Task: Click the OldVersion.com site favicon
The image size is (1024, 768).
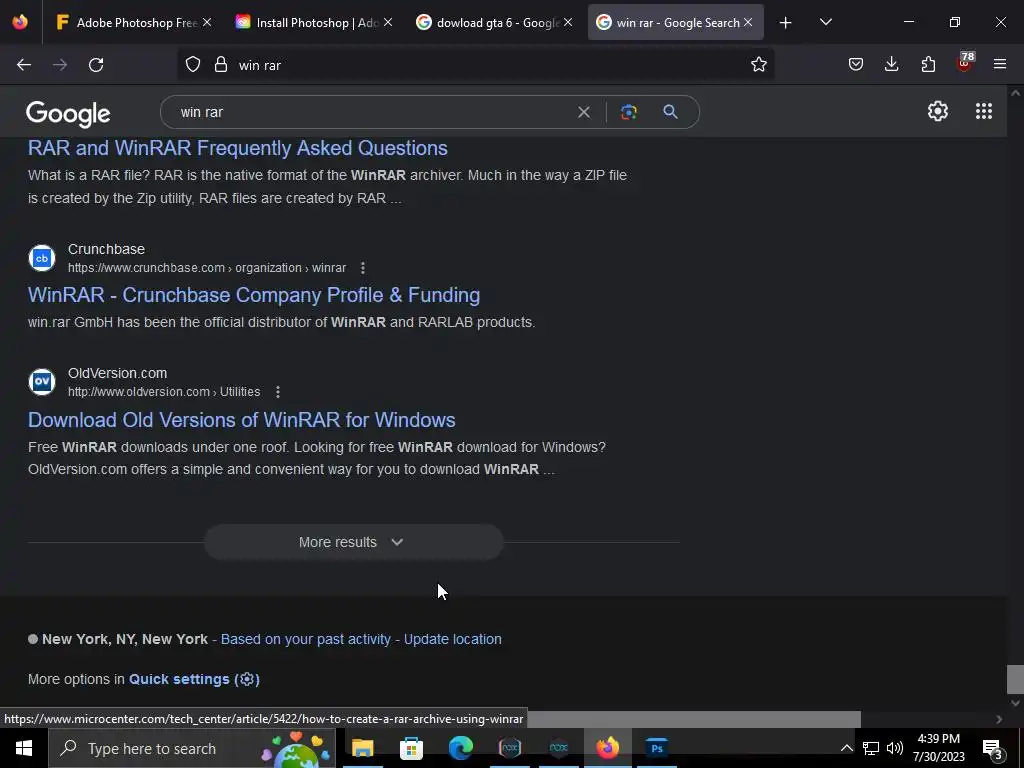Action: [42, 382]
